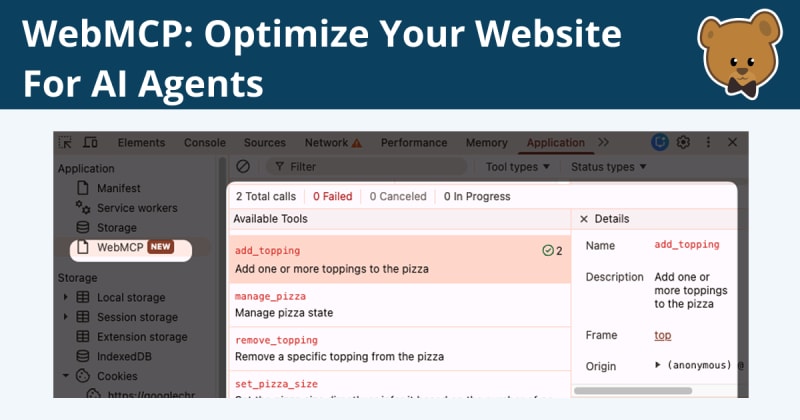Toggle the device toolbar icon
Image resolution: width=800 pixels, height=420 pixels.
click(90, 142)
